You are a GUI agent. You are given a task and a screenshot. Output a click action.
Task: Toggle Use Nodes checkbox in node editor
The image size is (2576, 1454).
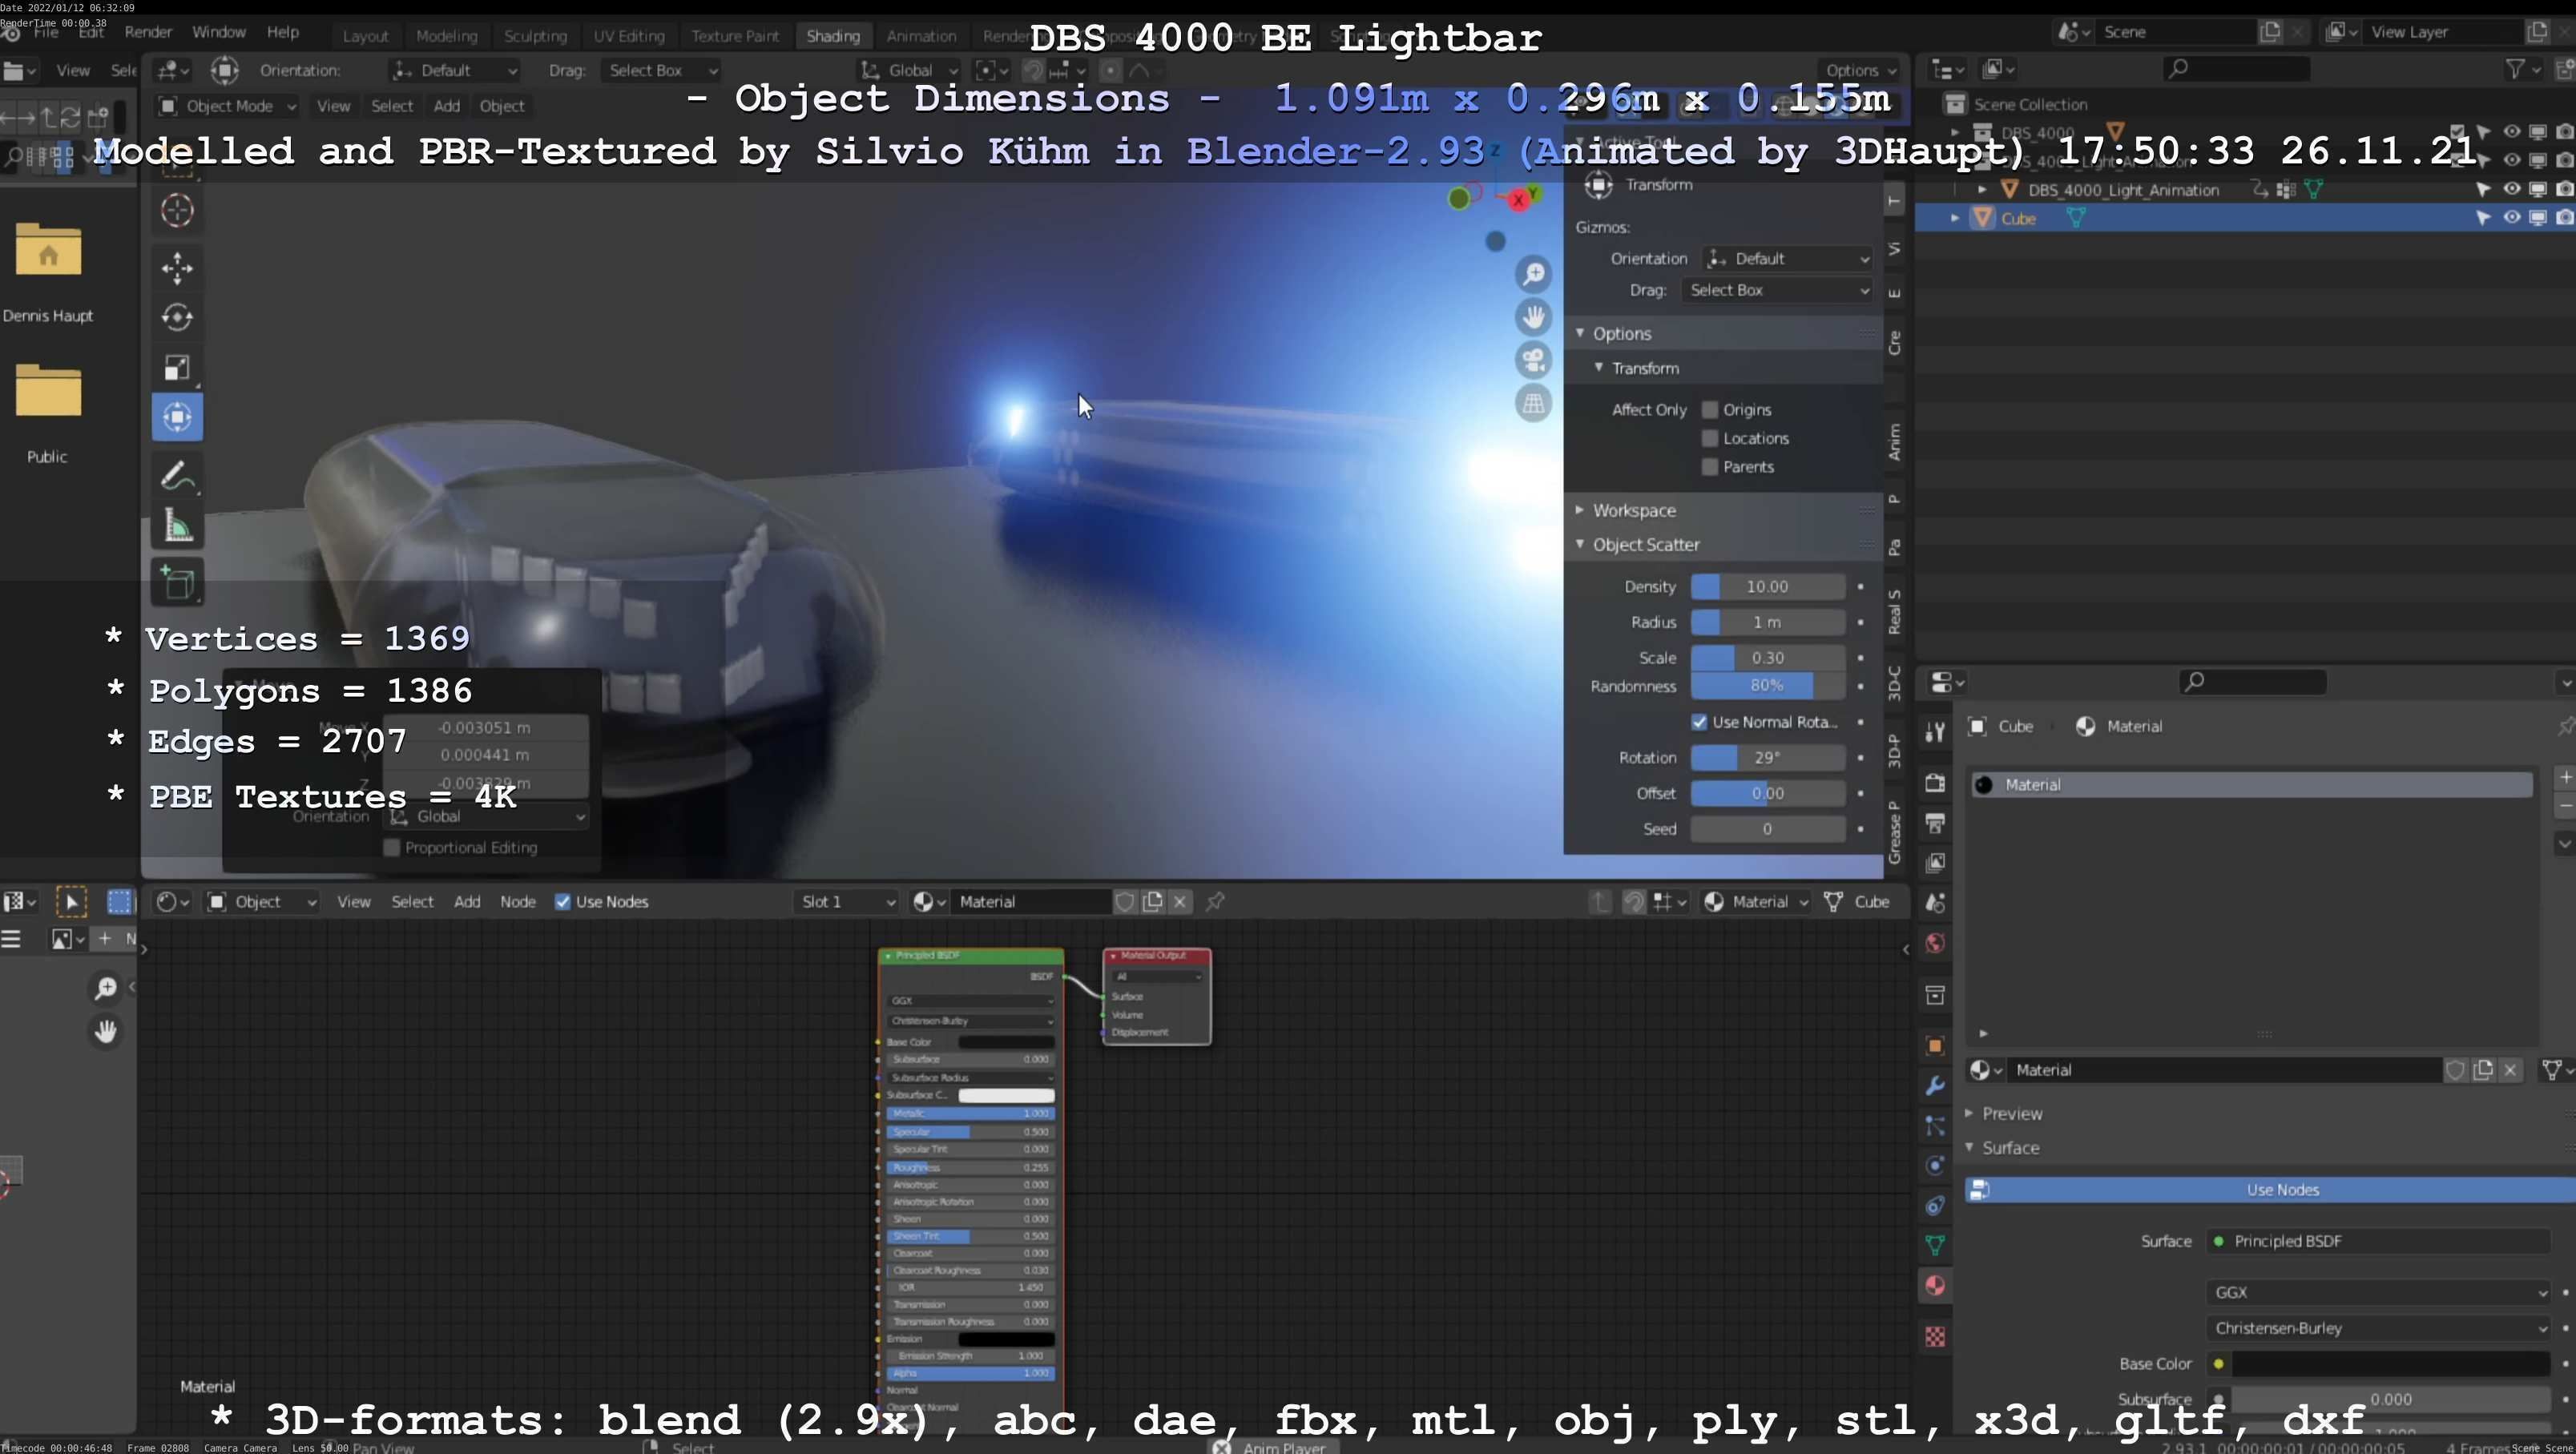(563, 902)
